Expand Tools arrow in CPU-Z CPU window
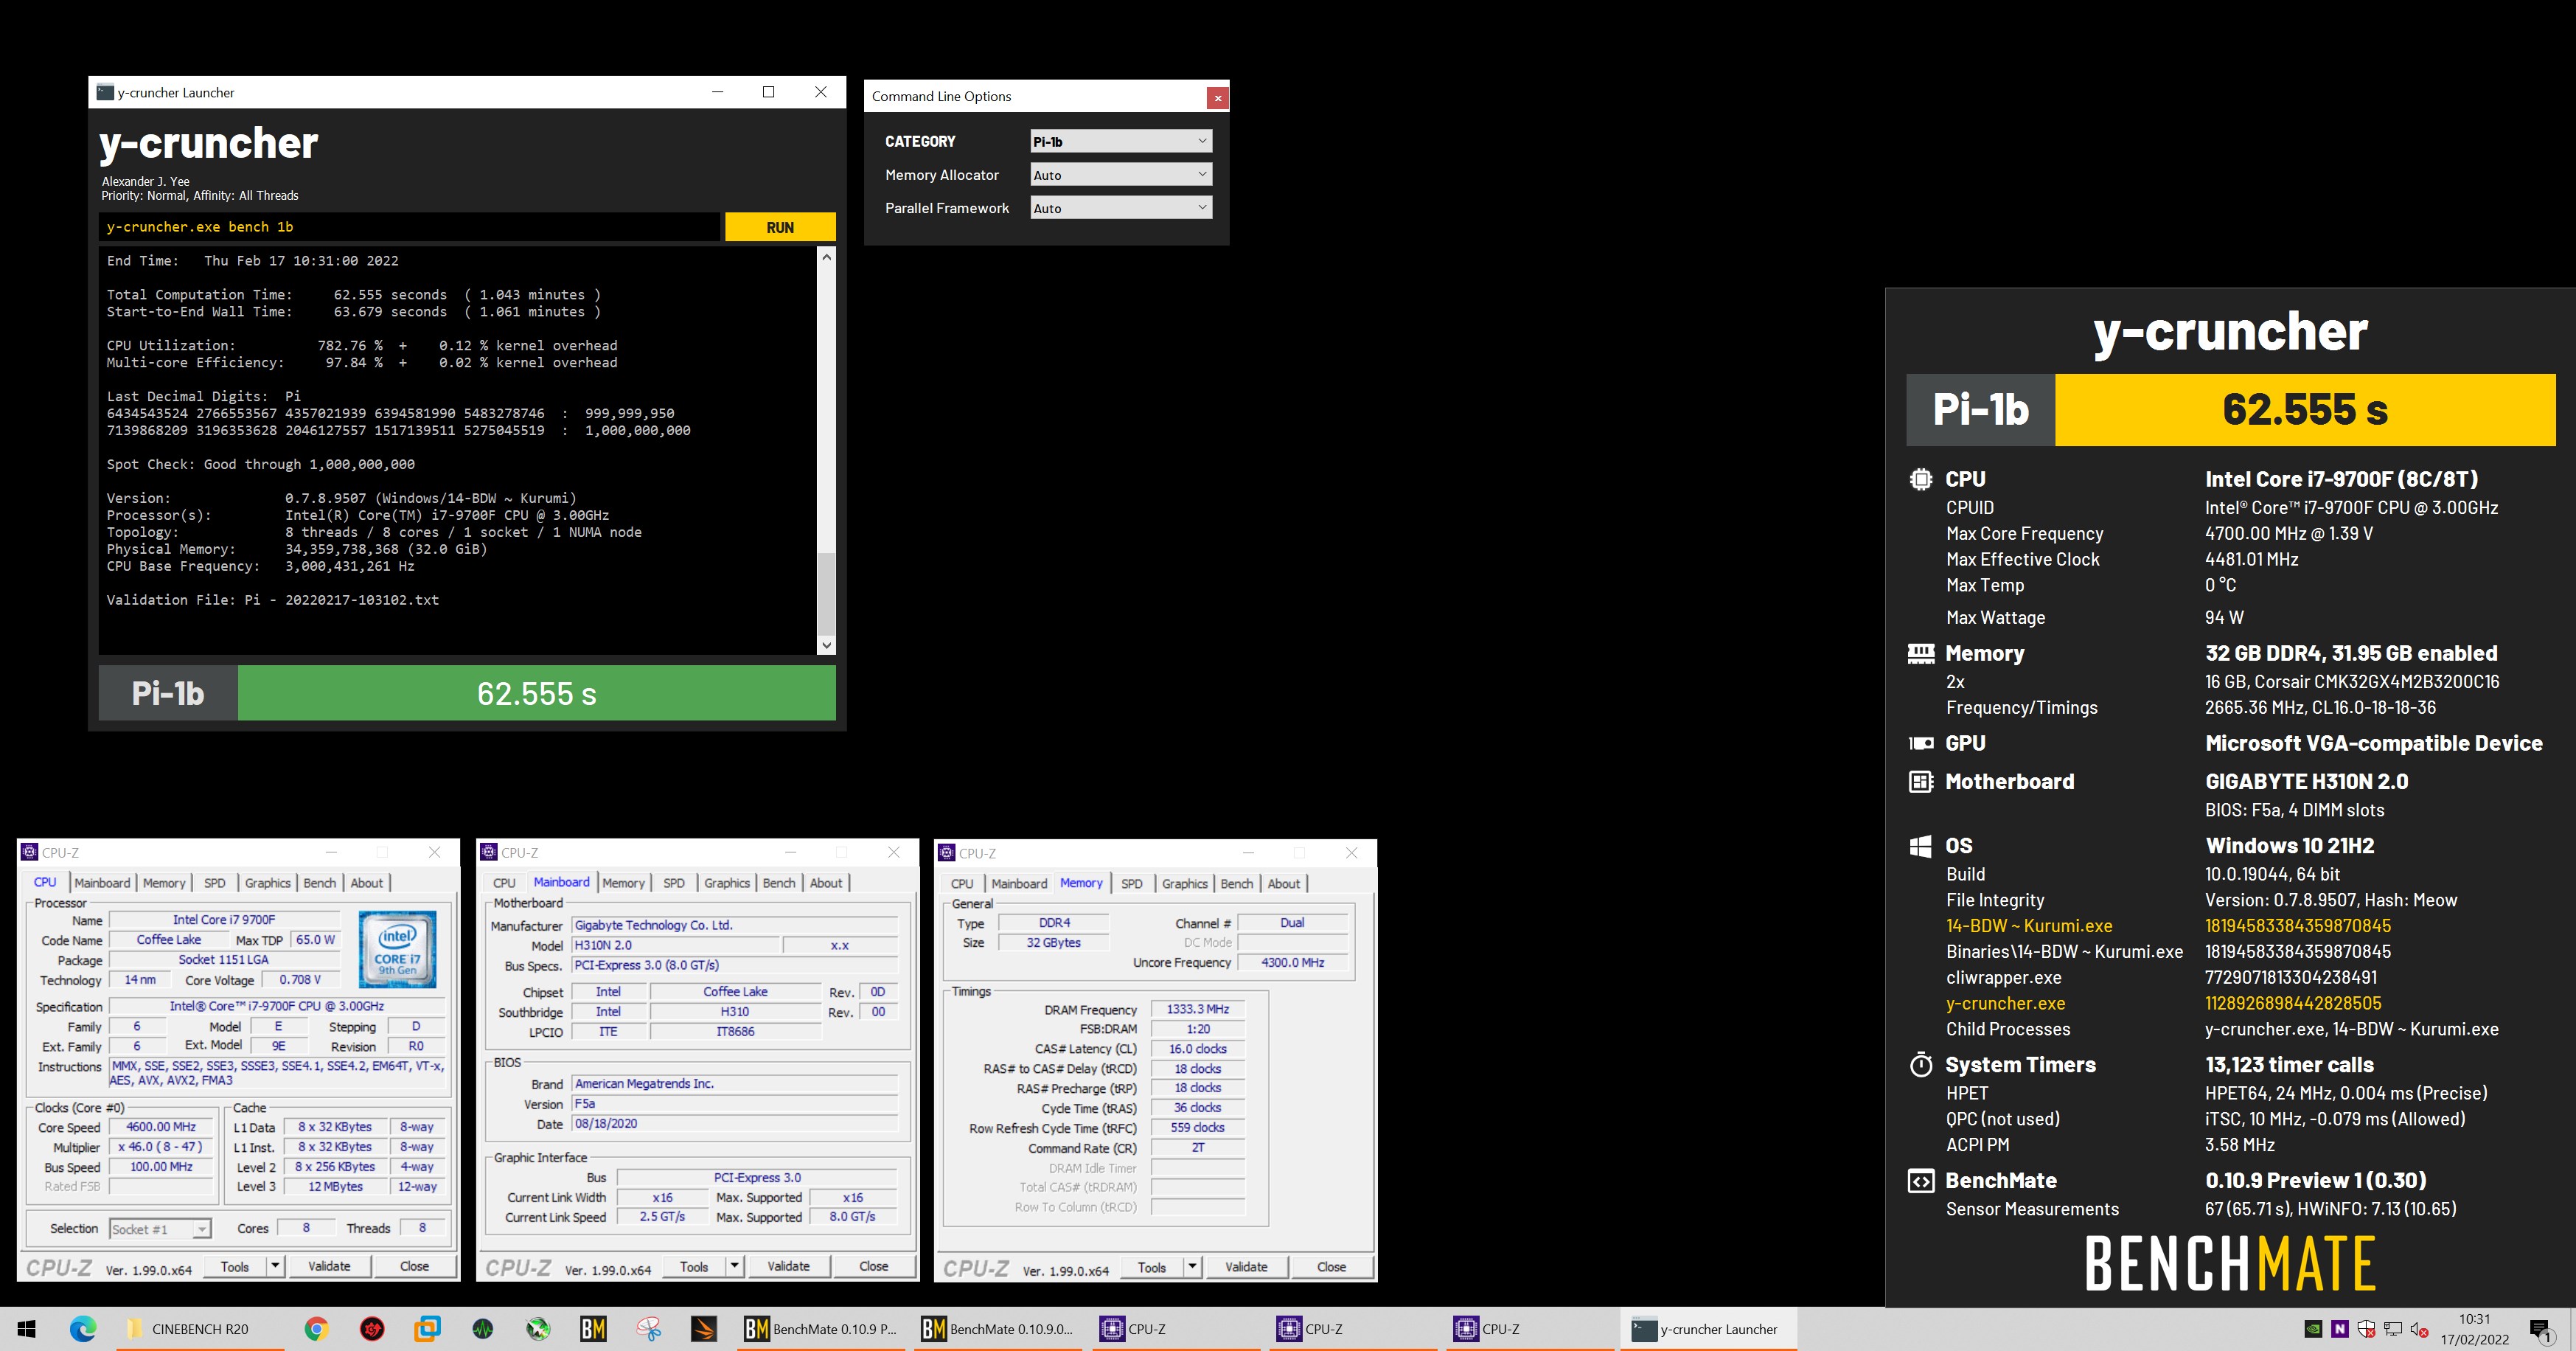Screen dimensions: 2576x1351 point(275,1266)
